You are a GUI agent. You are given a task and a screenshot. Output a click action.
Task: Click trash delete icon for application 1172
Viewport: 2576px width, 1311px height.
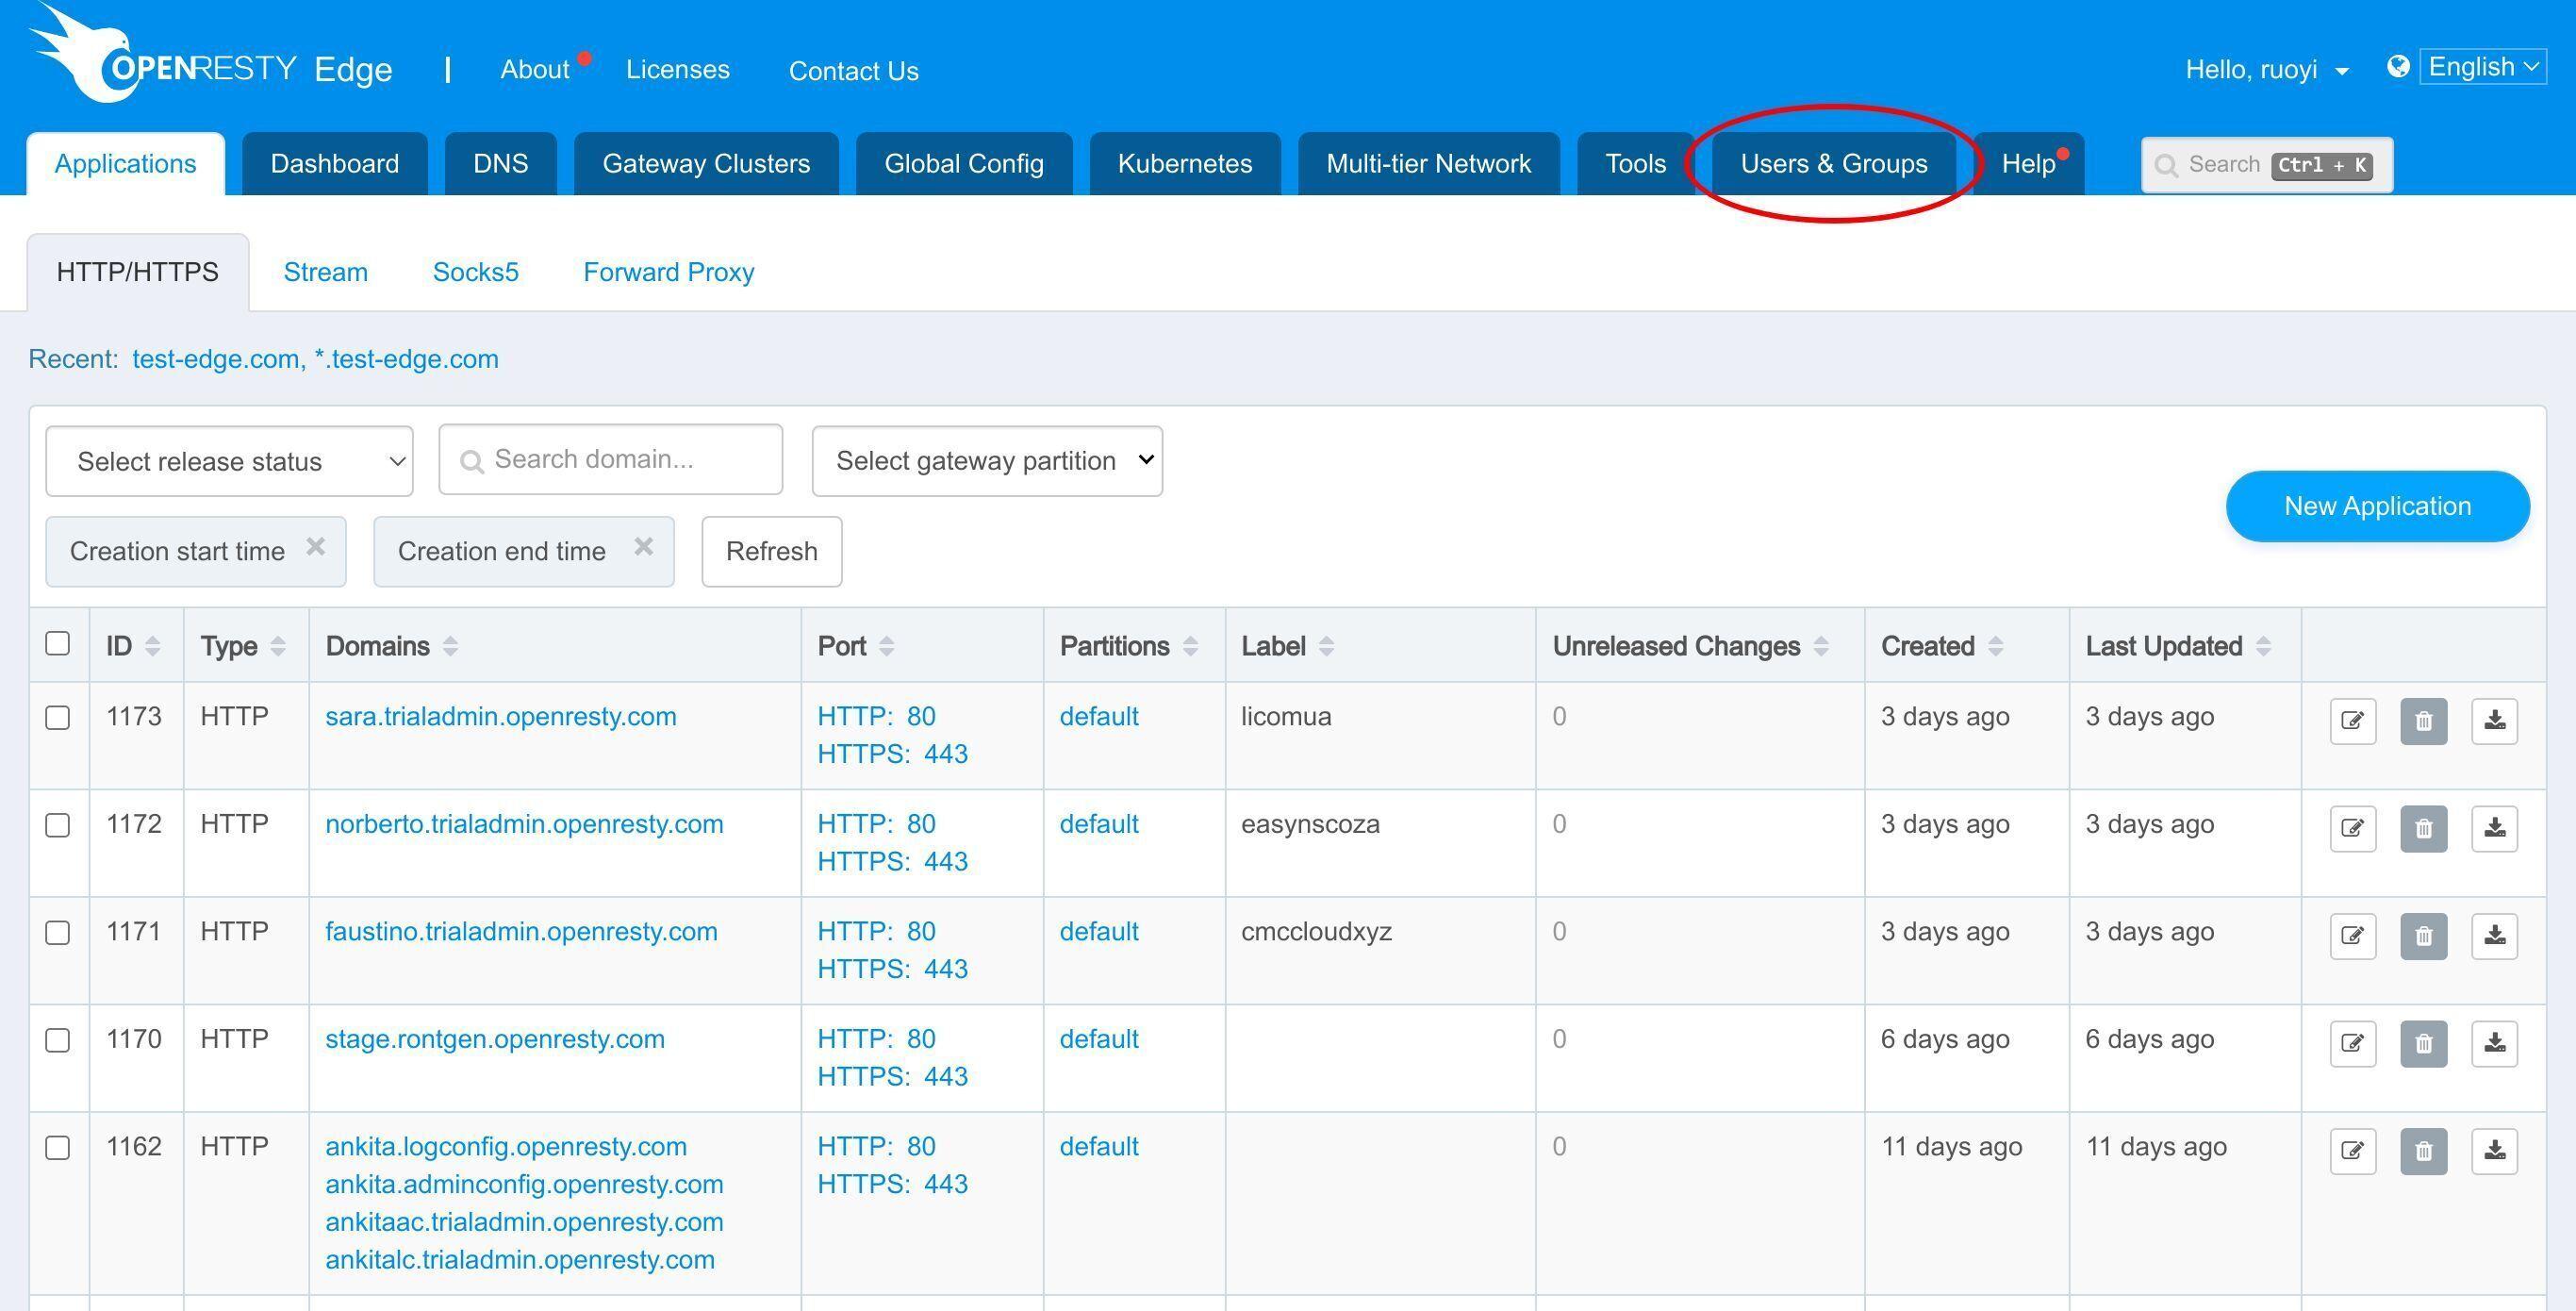coord(2423,828)
